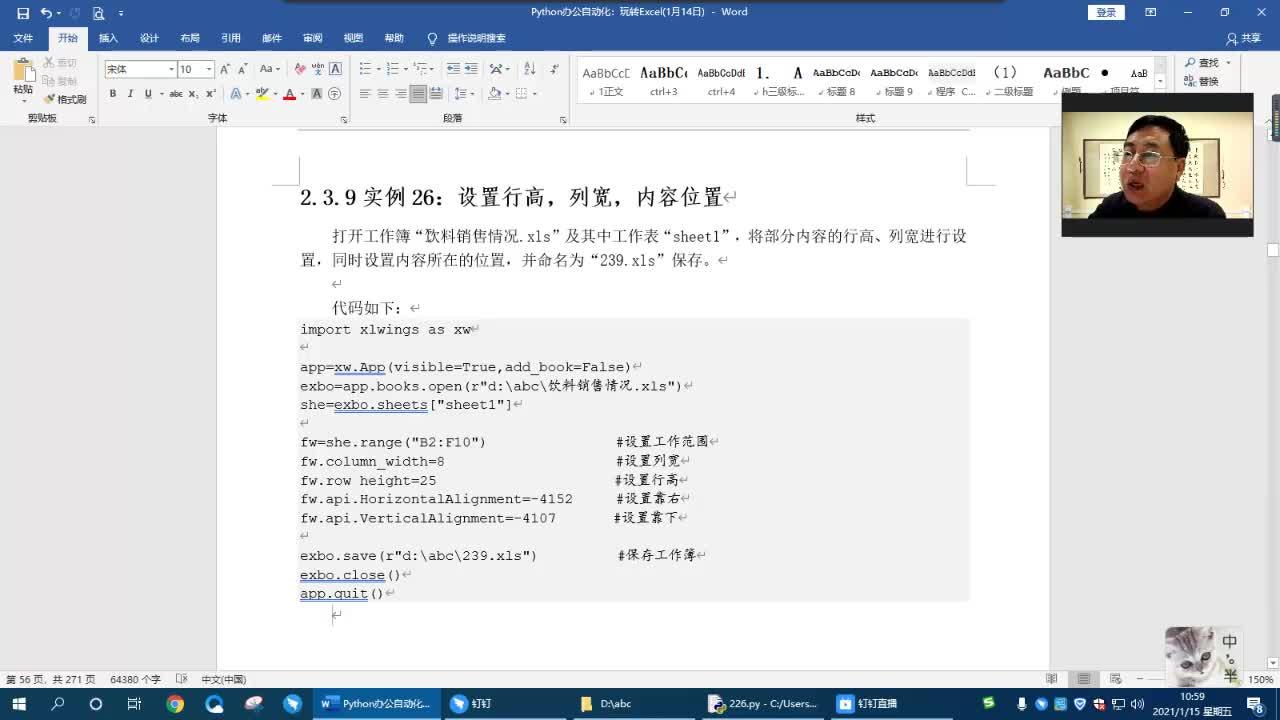Screen dimensions: 1280x720
Task: Switch to the 设计 (Design) tab
Action: 149,38
